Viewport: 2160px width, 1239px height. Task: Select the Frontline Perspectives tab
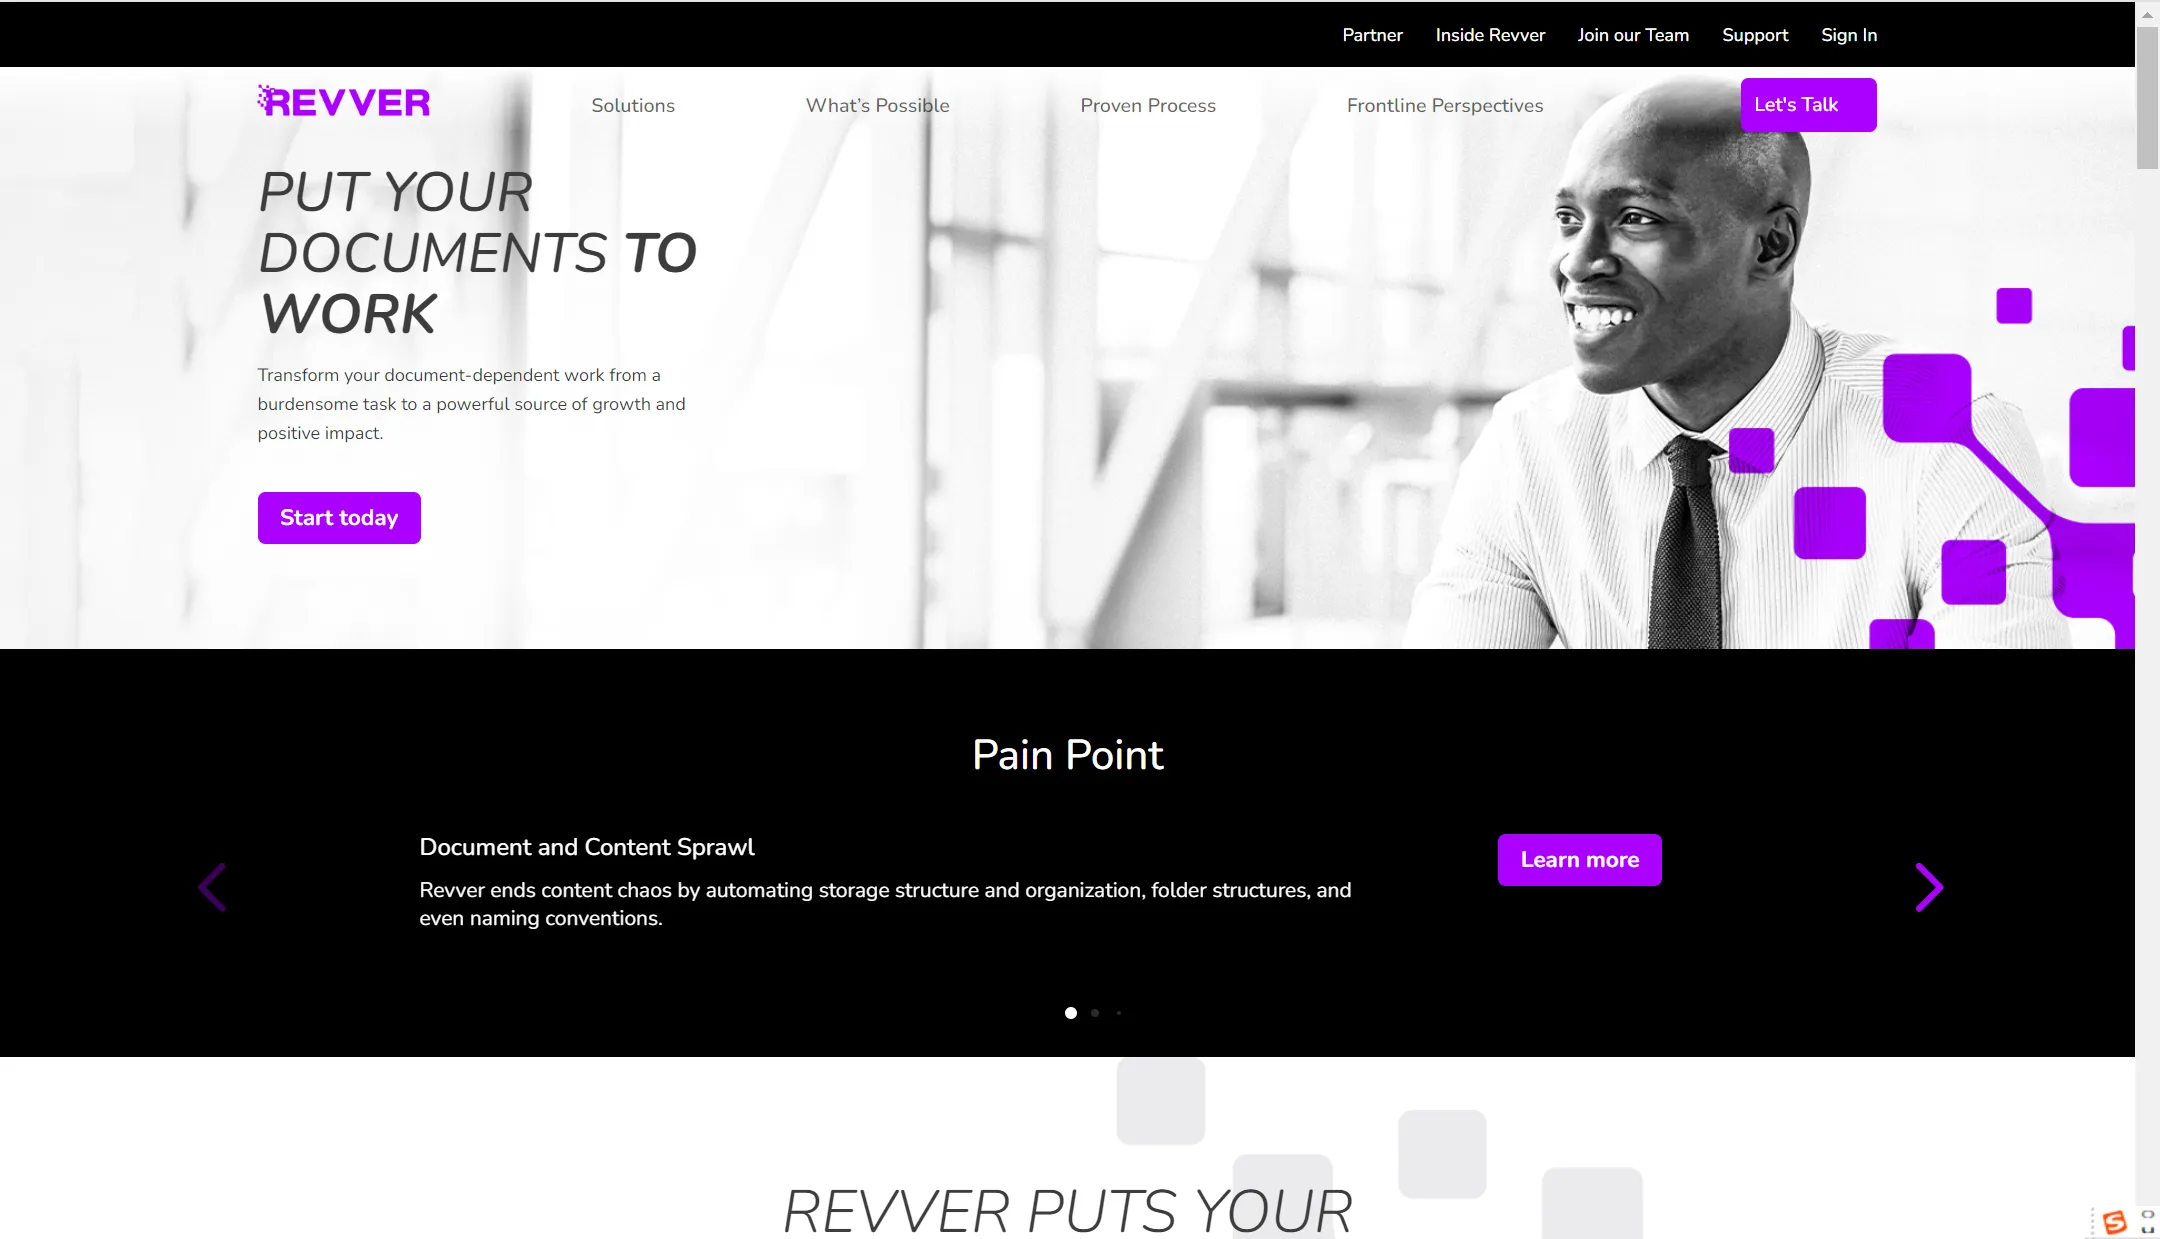coord(1445,105)
